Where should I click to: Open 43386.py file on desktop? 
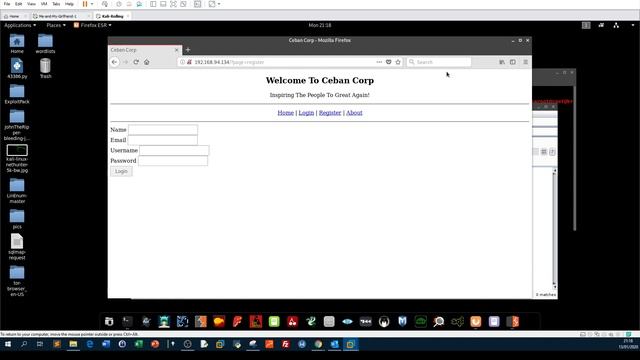tap(17, 69)
